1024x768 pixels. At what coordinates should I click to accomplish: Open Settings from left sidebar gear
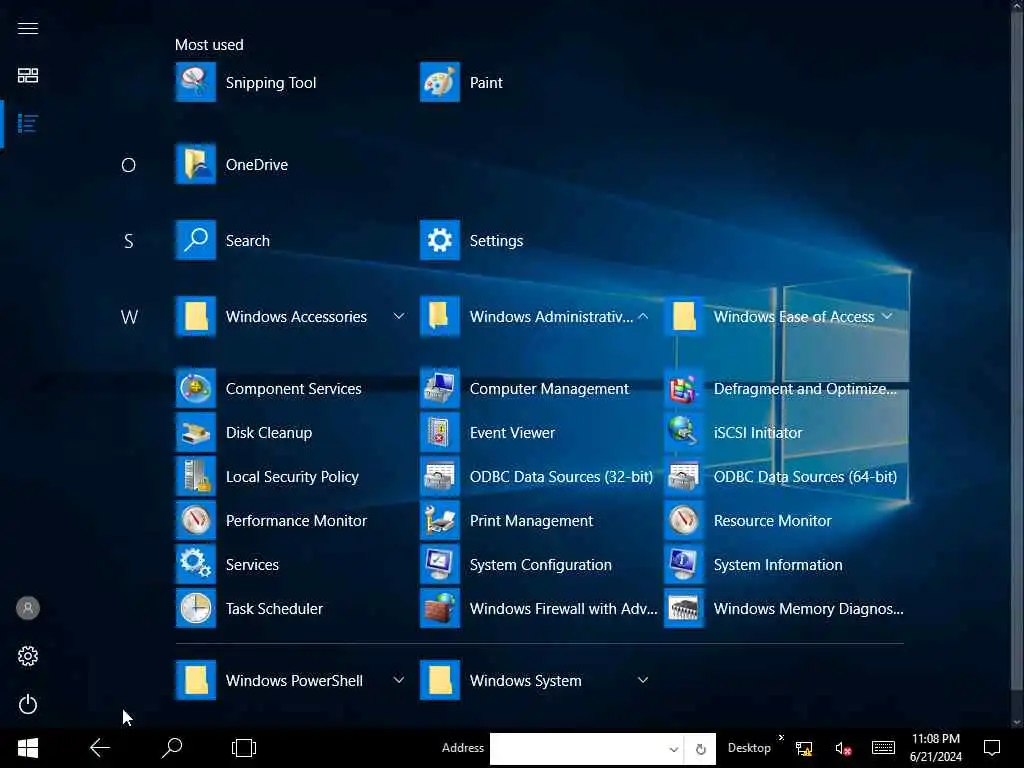(x=27, y=656)
